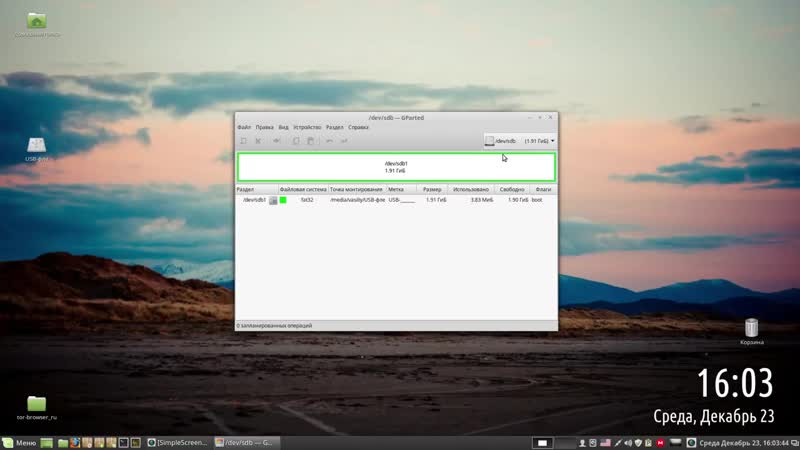Click the red MEGA icon in tray
The width and height of the screenshot is (800, 450).
coord(660,443)
